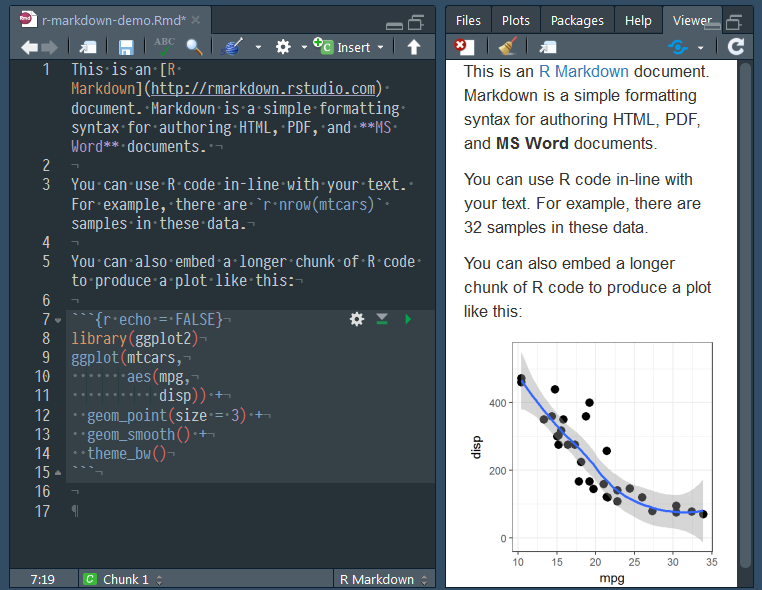Open Chunk 1 navigation selector
The width and height of the screenshot is (762, 590).
point(125,579)
